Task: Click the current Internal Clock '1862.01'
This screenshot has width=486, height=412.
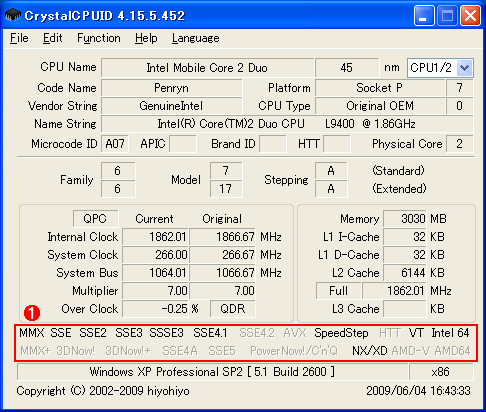Action: click(155, 237)
